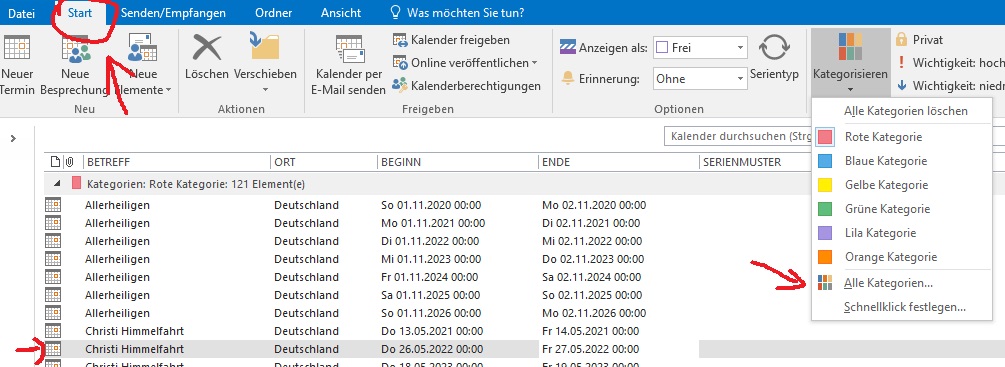Select Rote Kategorie in the menu
The width and height of the screenshot is (1005, 367).
tap(902, 136)
